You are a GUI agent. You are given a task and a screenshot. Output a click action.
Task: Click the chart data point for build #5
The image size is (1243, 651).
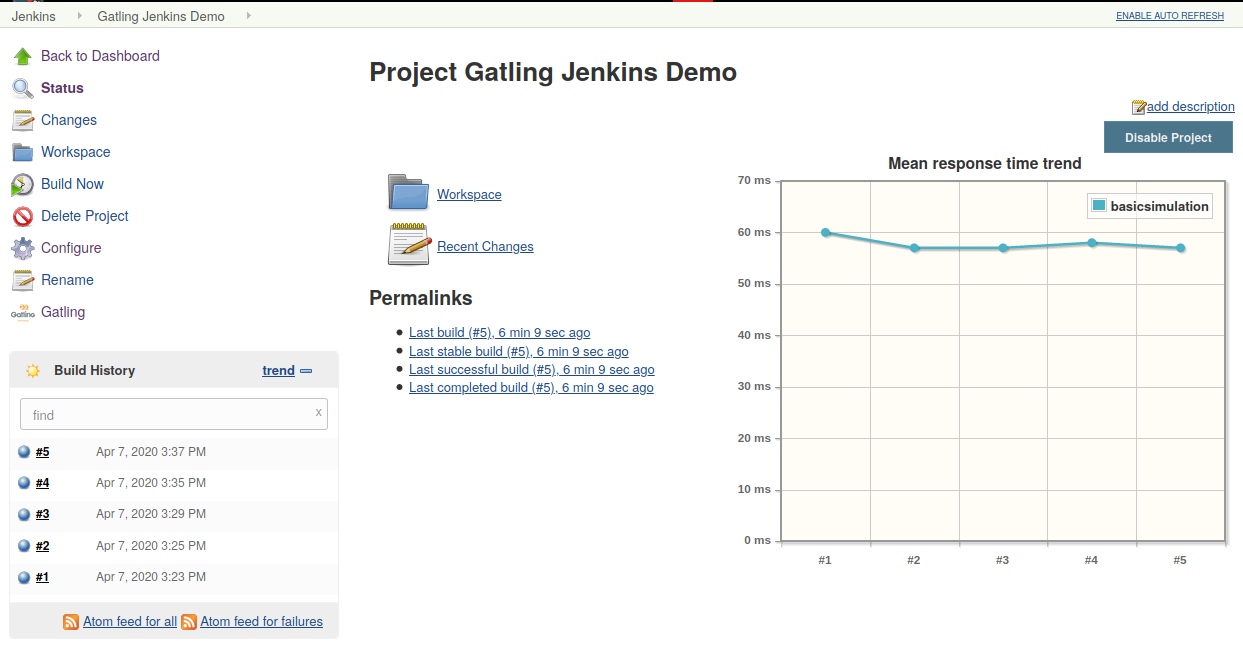tap(1181, 248)
